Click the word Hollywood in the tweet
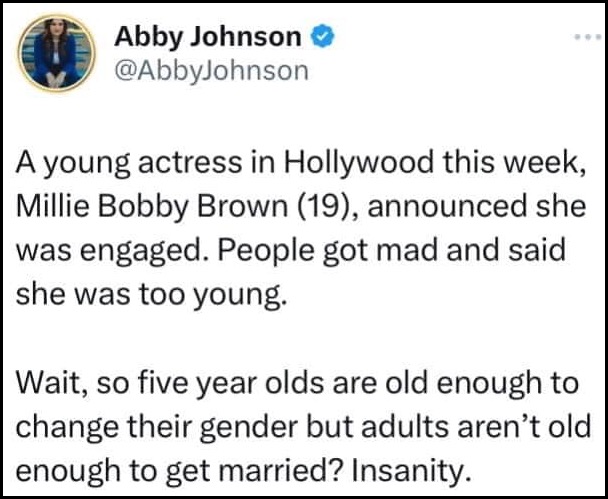The image size is (608, 499). [358, 163]
